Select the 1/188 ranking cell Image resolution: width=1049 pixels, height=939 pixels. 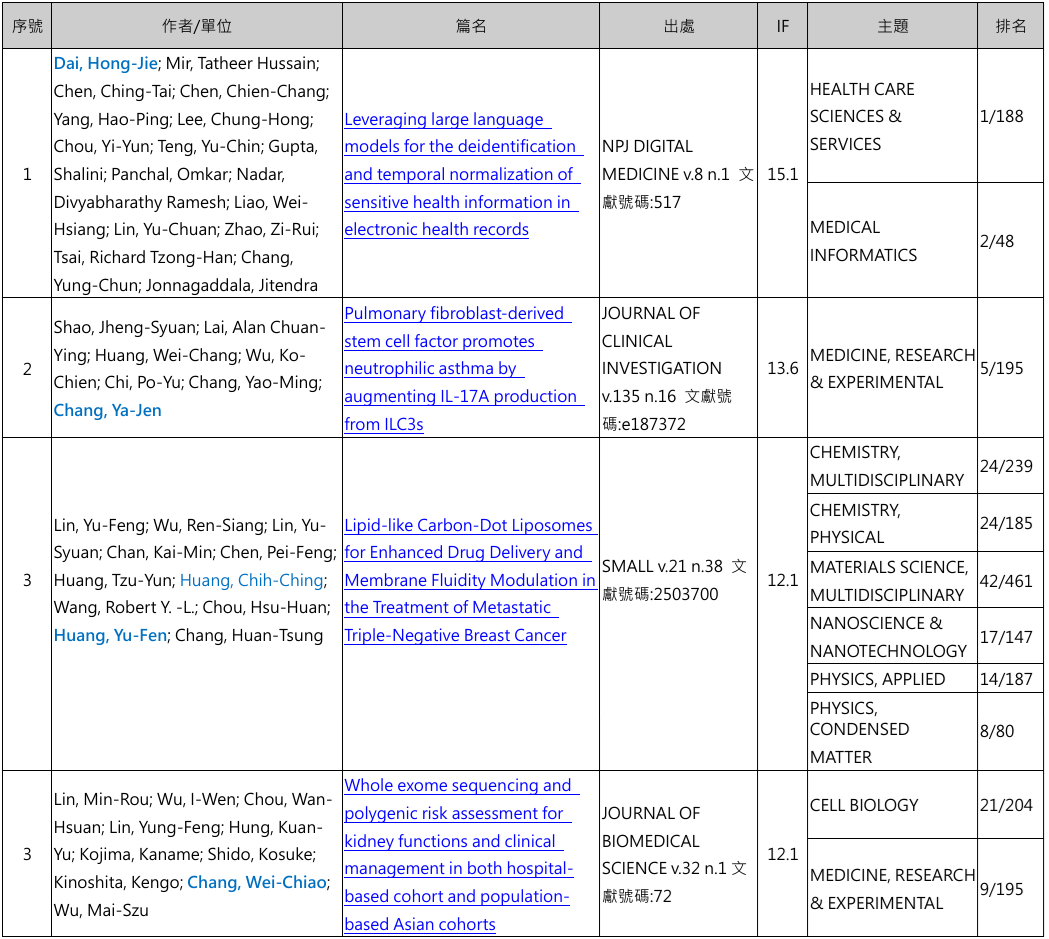pyautogui.click(x=1002, y=116)
